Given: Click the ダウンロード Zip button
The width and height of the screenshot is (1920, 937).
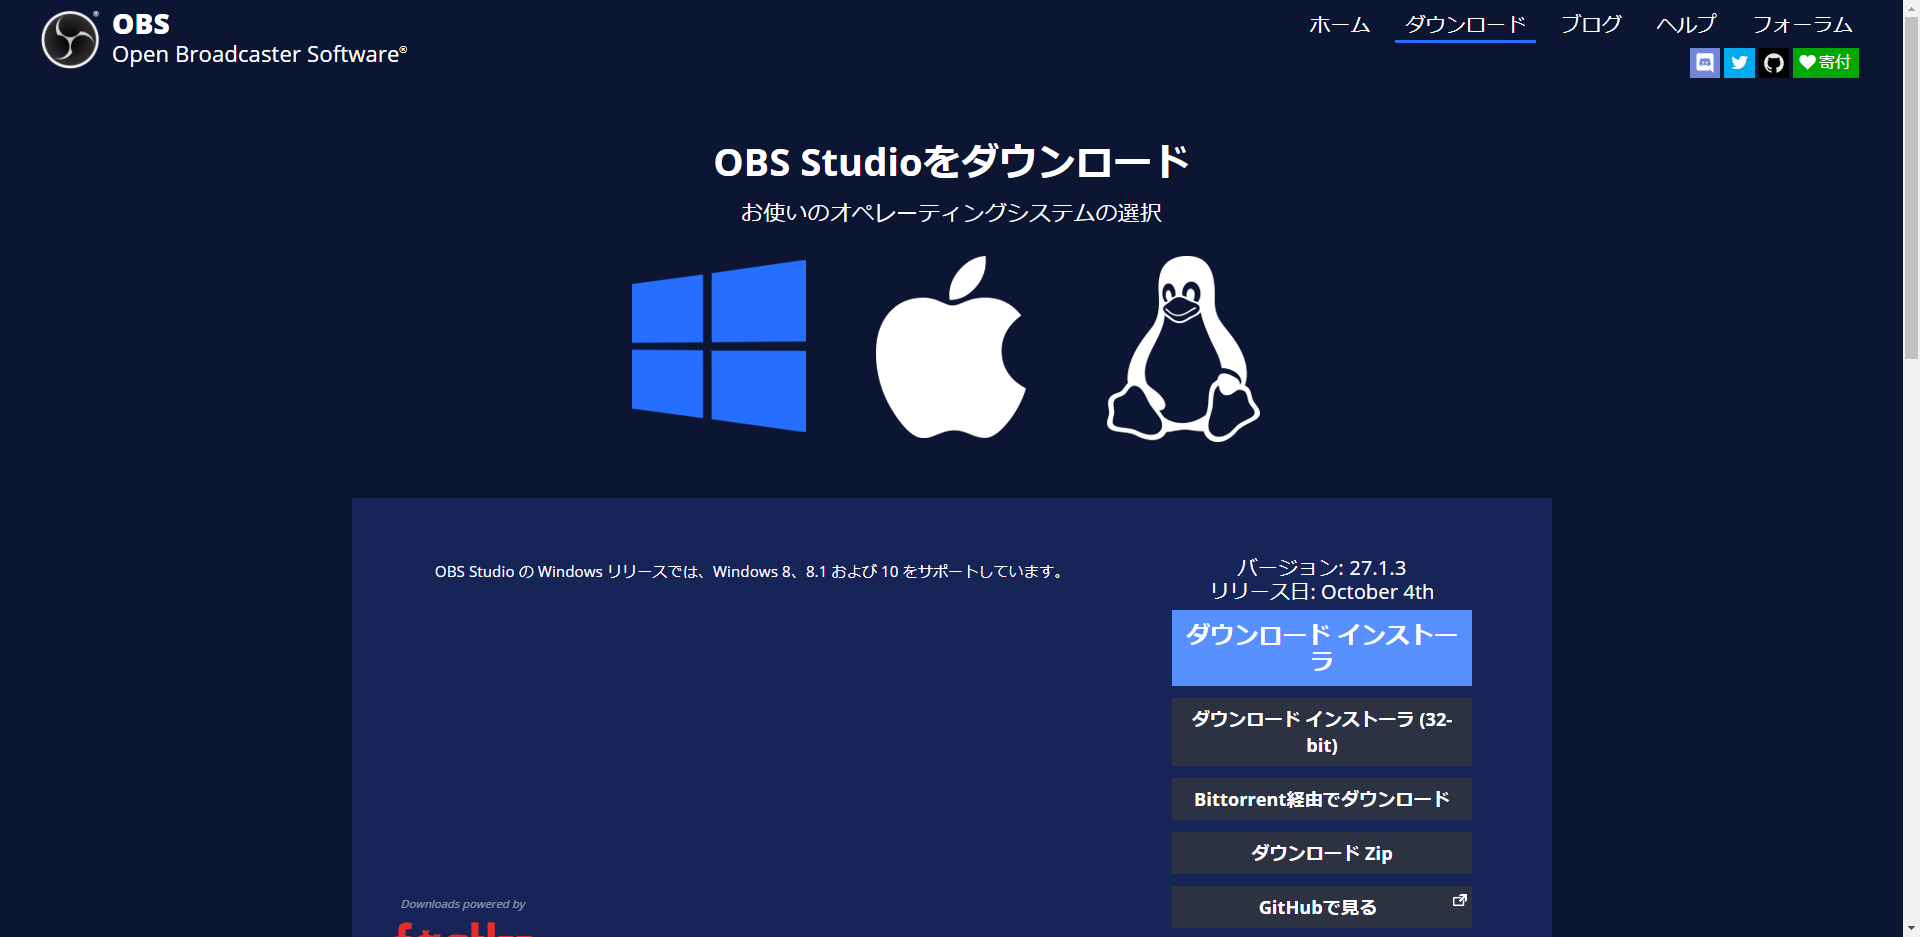Looking at the screenshot, I should click(1322, 853).
